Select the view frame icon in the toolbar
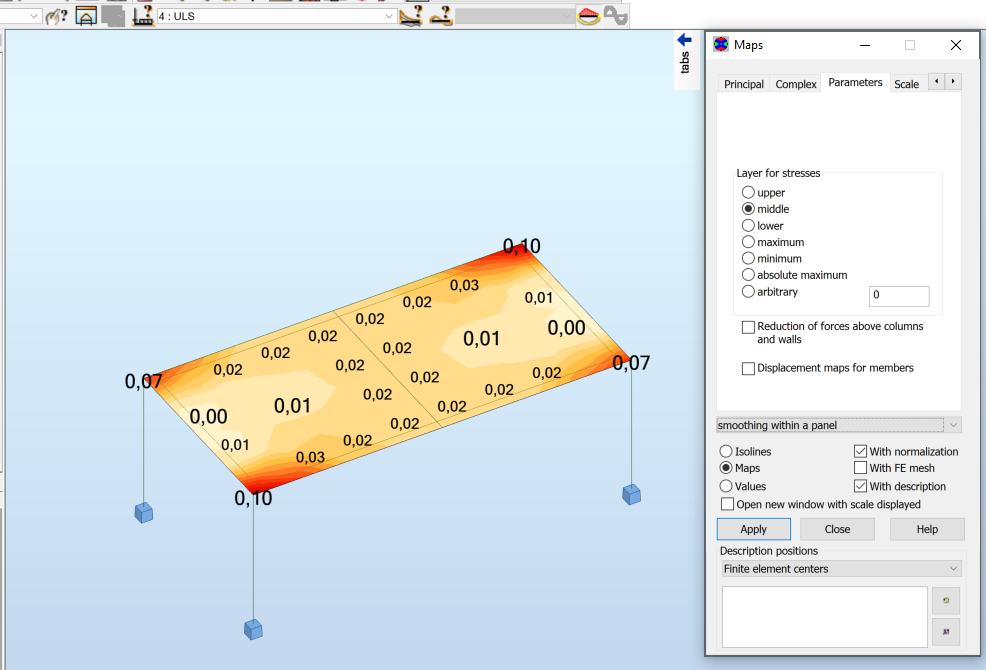 tap(84, 16)
